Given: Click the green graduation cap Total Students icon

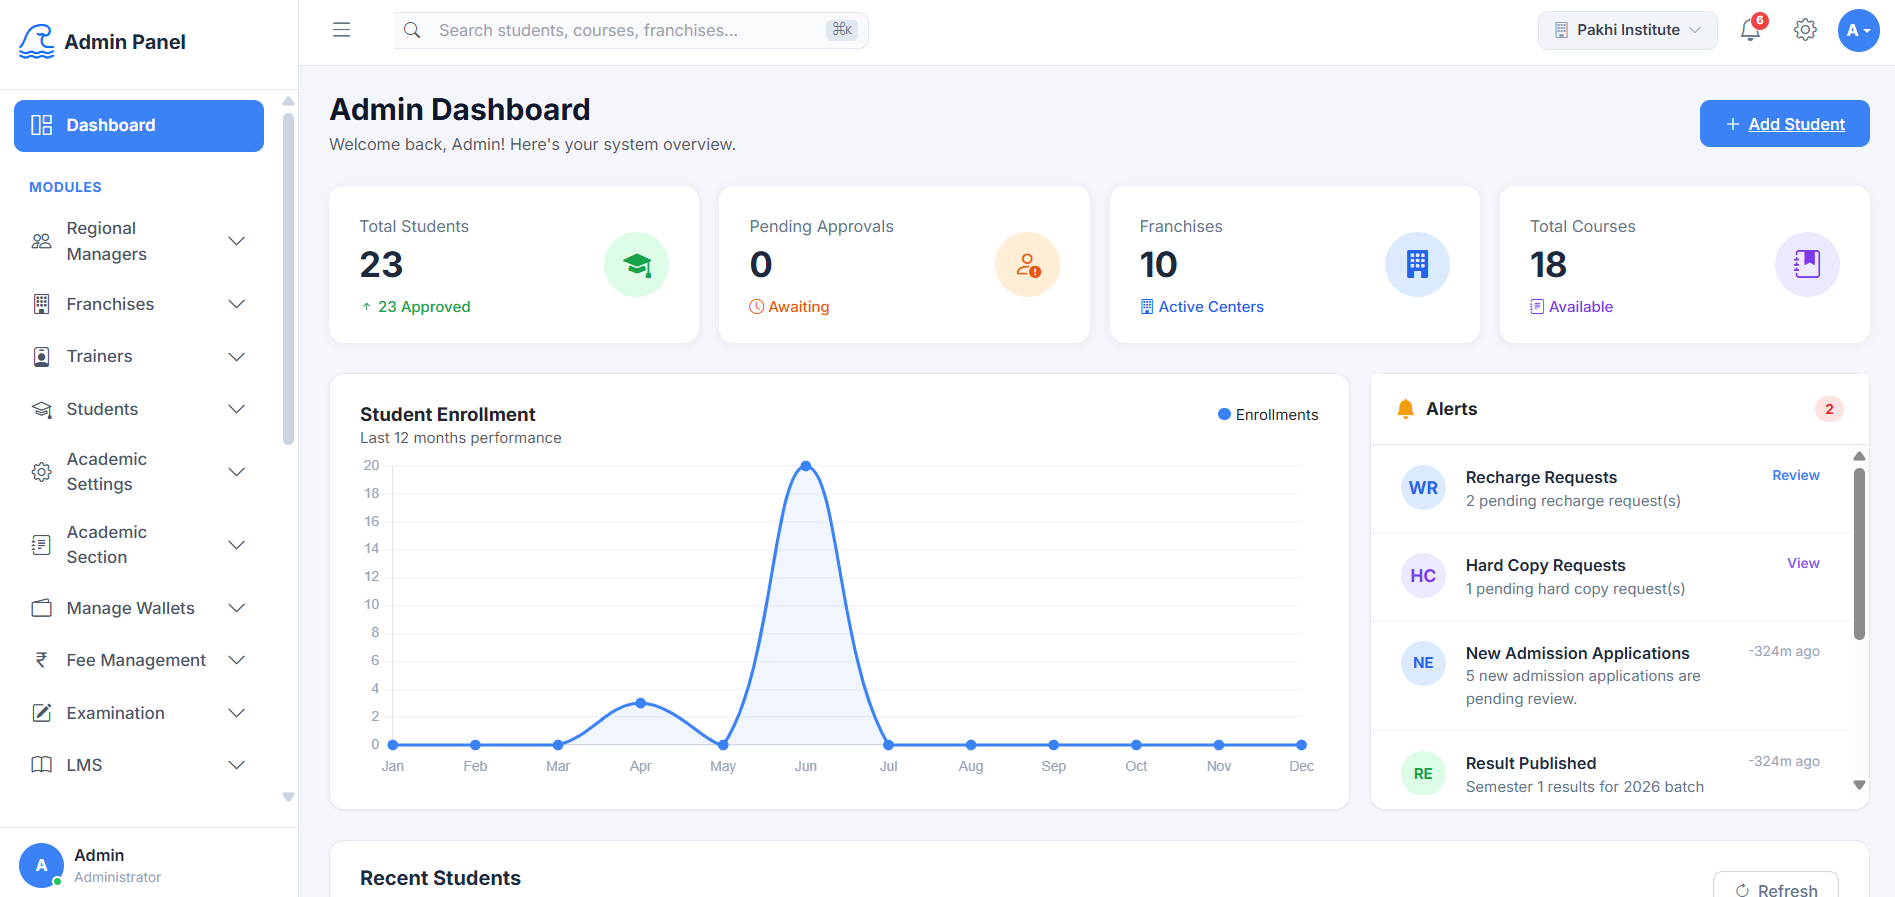Looking at the screenshot, I should (636, 264).
